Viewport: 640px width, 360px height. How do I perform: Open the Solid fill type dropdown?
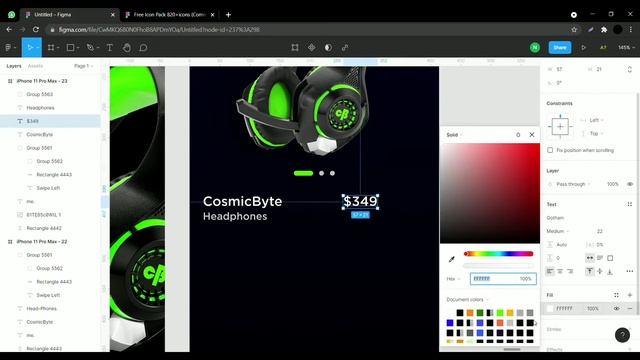point(454,135)
